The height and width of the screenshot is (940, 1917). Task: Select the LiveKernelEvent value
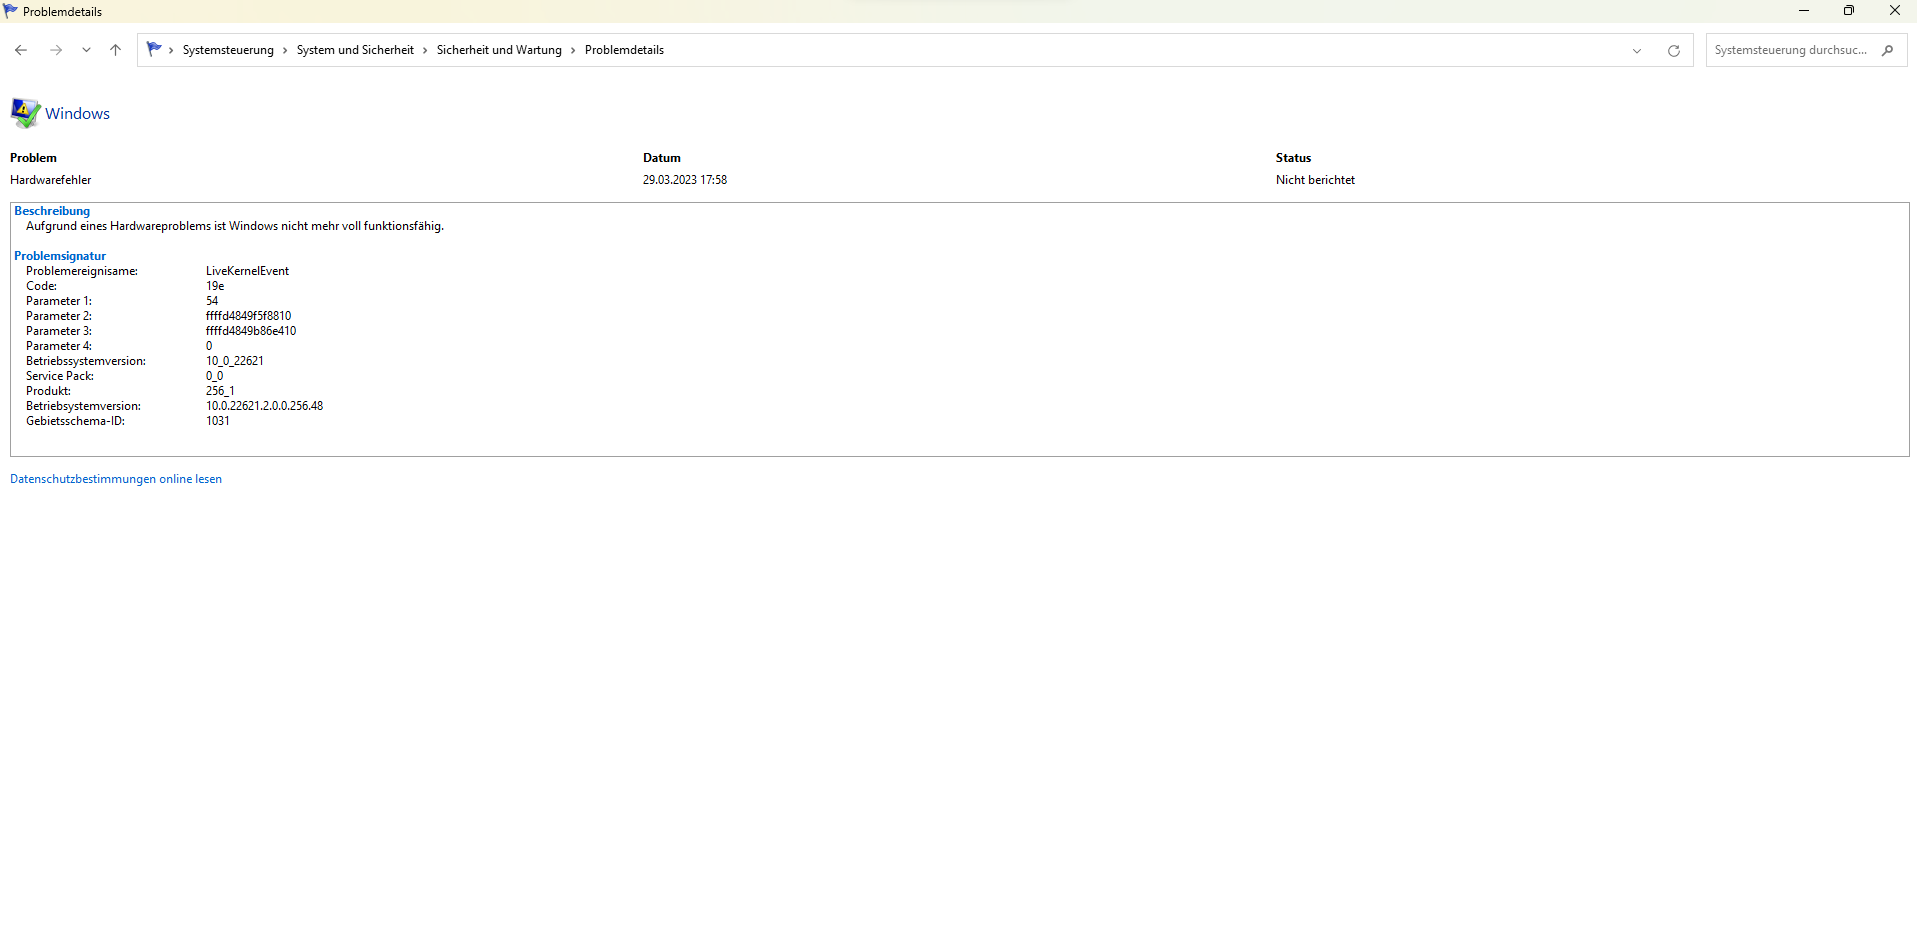[x=247, y=271]
